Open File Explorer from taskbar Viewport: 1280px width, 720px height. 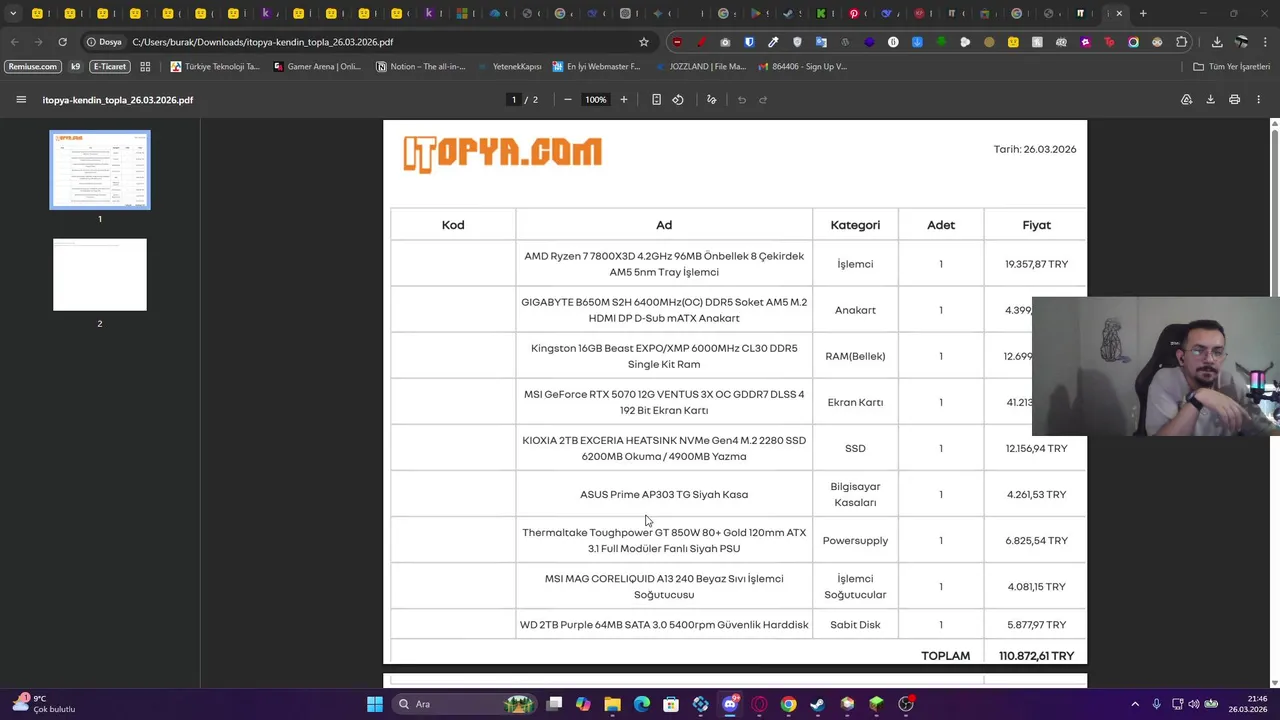click(613, 704)
